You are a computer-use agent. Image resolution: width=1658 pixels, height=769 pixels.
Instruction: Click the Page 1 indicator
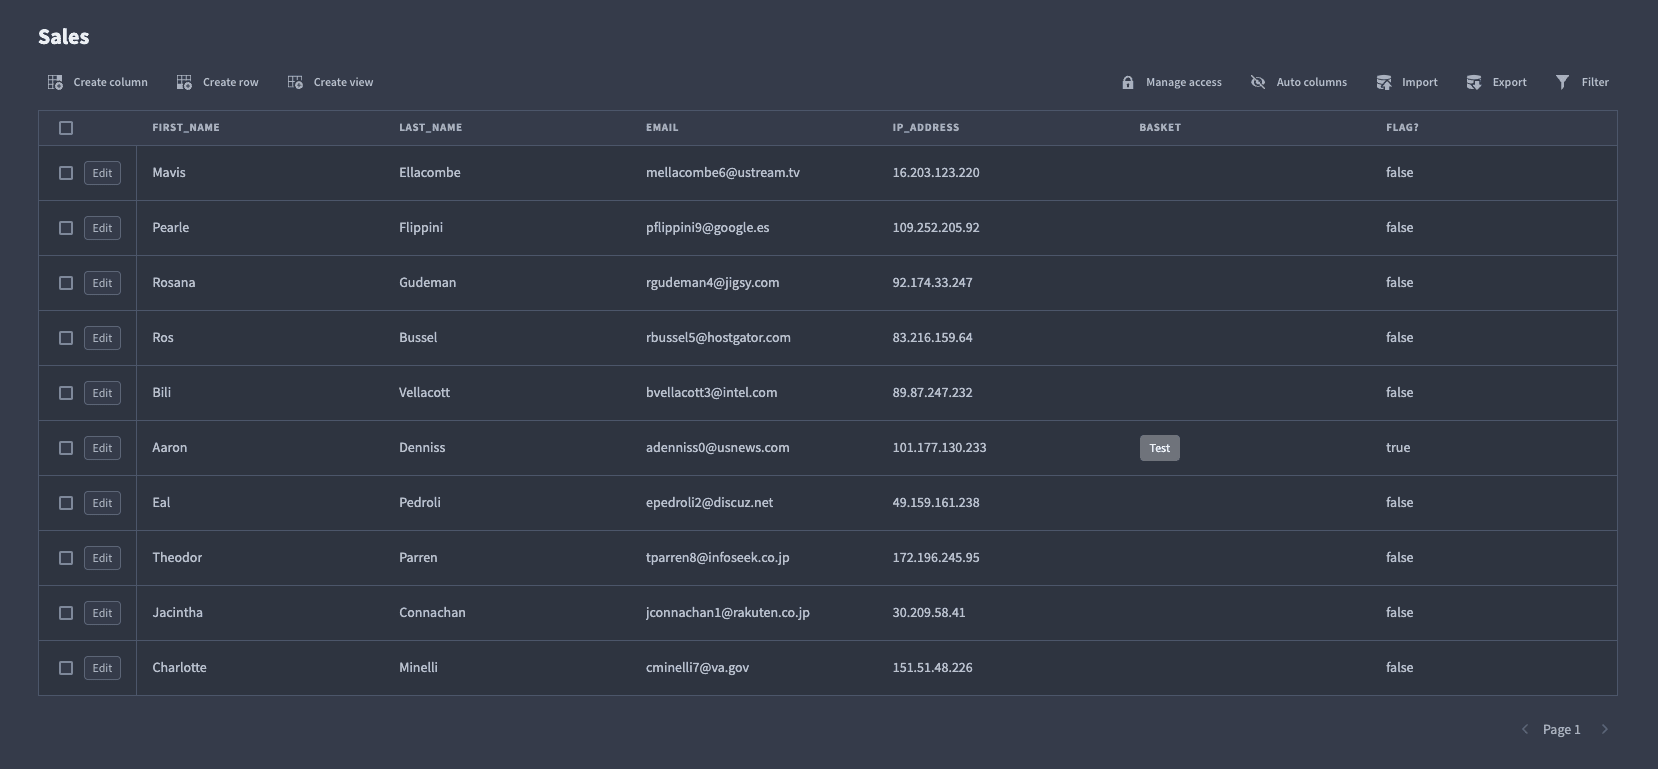click(x=1561, y=729)
